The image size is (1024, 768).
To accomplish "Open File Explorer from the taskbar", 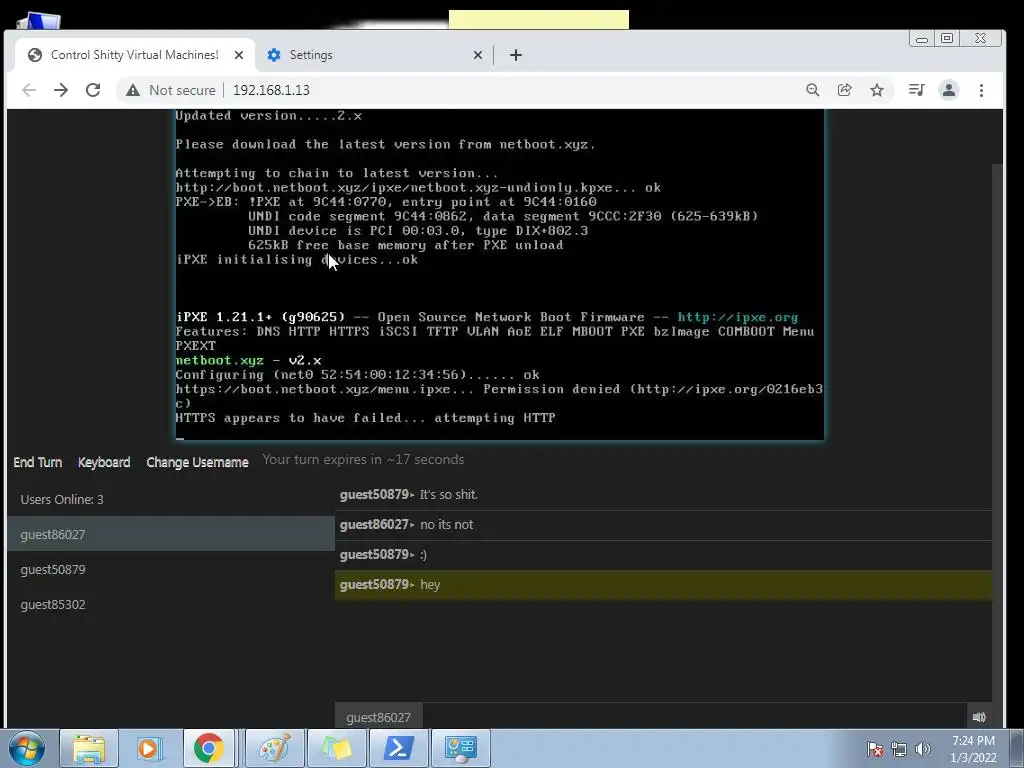I will 89,748.
